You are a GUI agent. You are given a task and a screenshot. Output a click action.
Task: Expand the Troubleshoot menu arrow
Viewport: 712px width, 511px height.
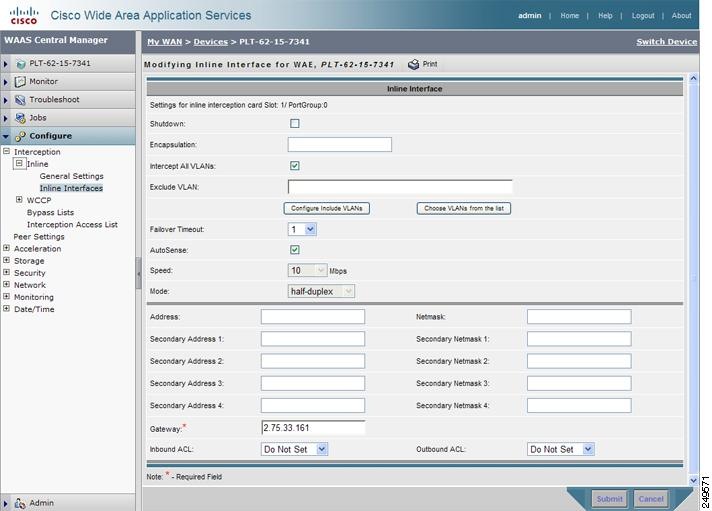tap(5, 100)
